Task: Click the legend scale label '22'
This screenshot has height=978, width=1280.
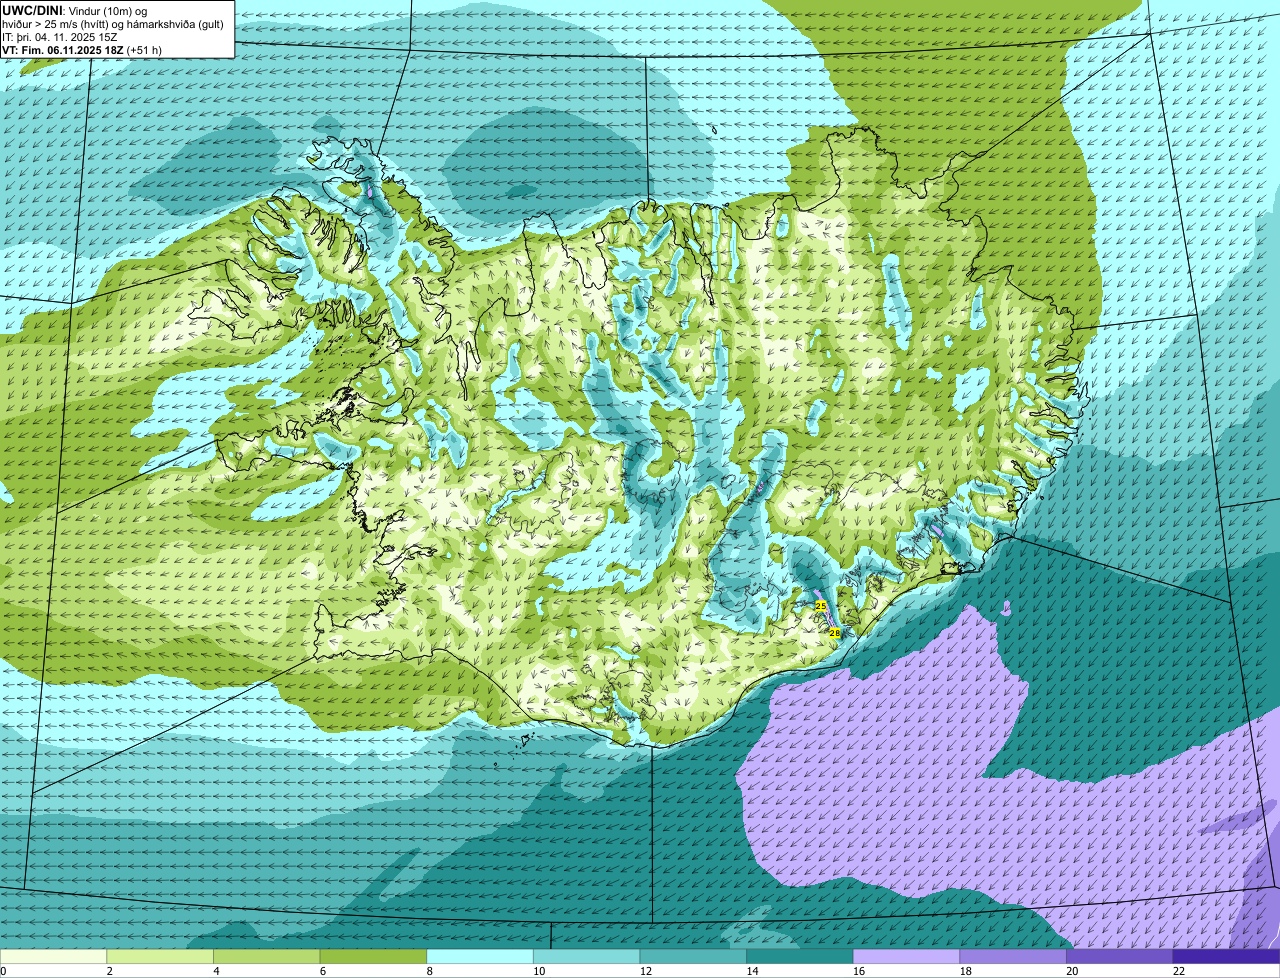Action: pyautogui.click(x=1179, y=971)
